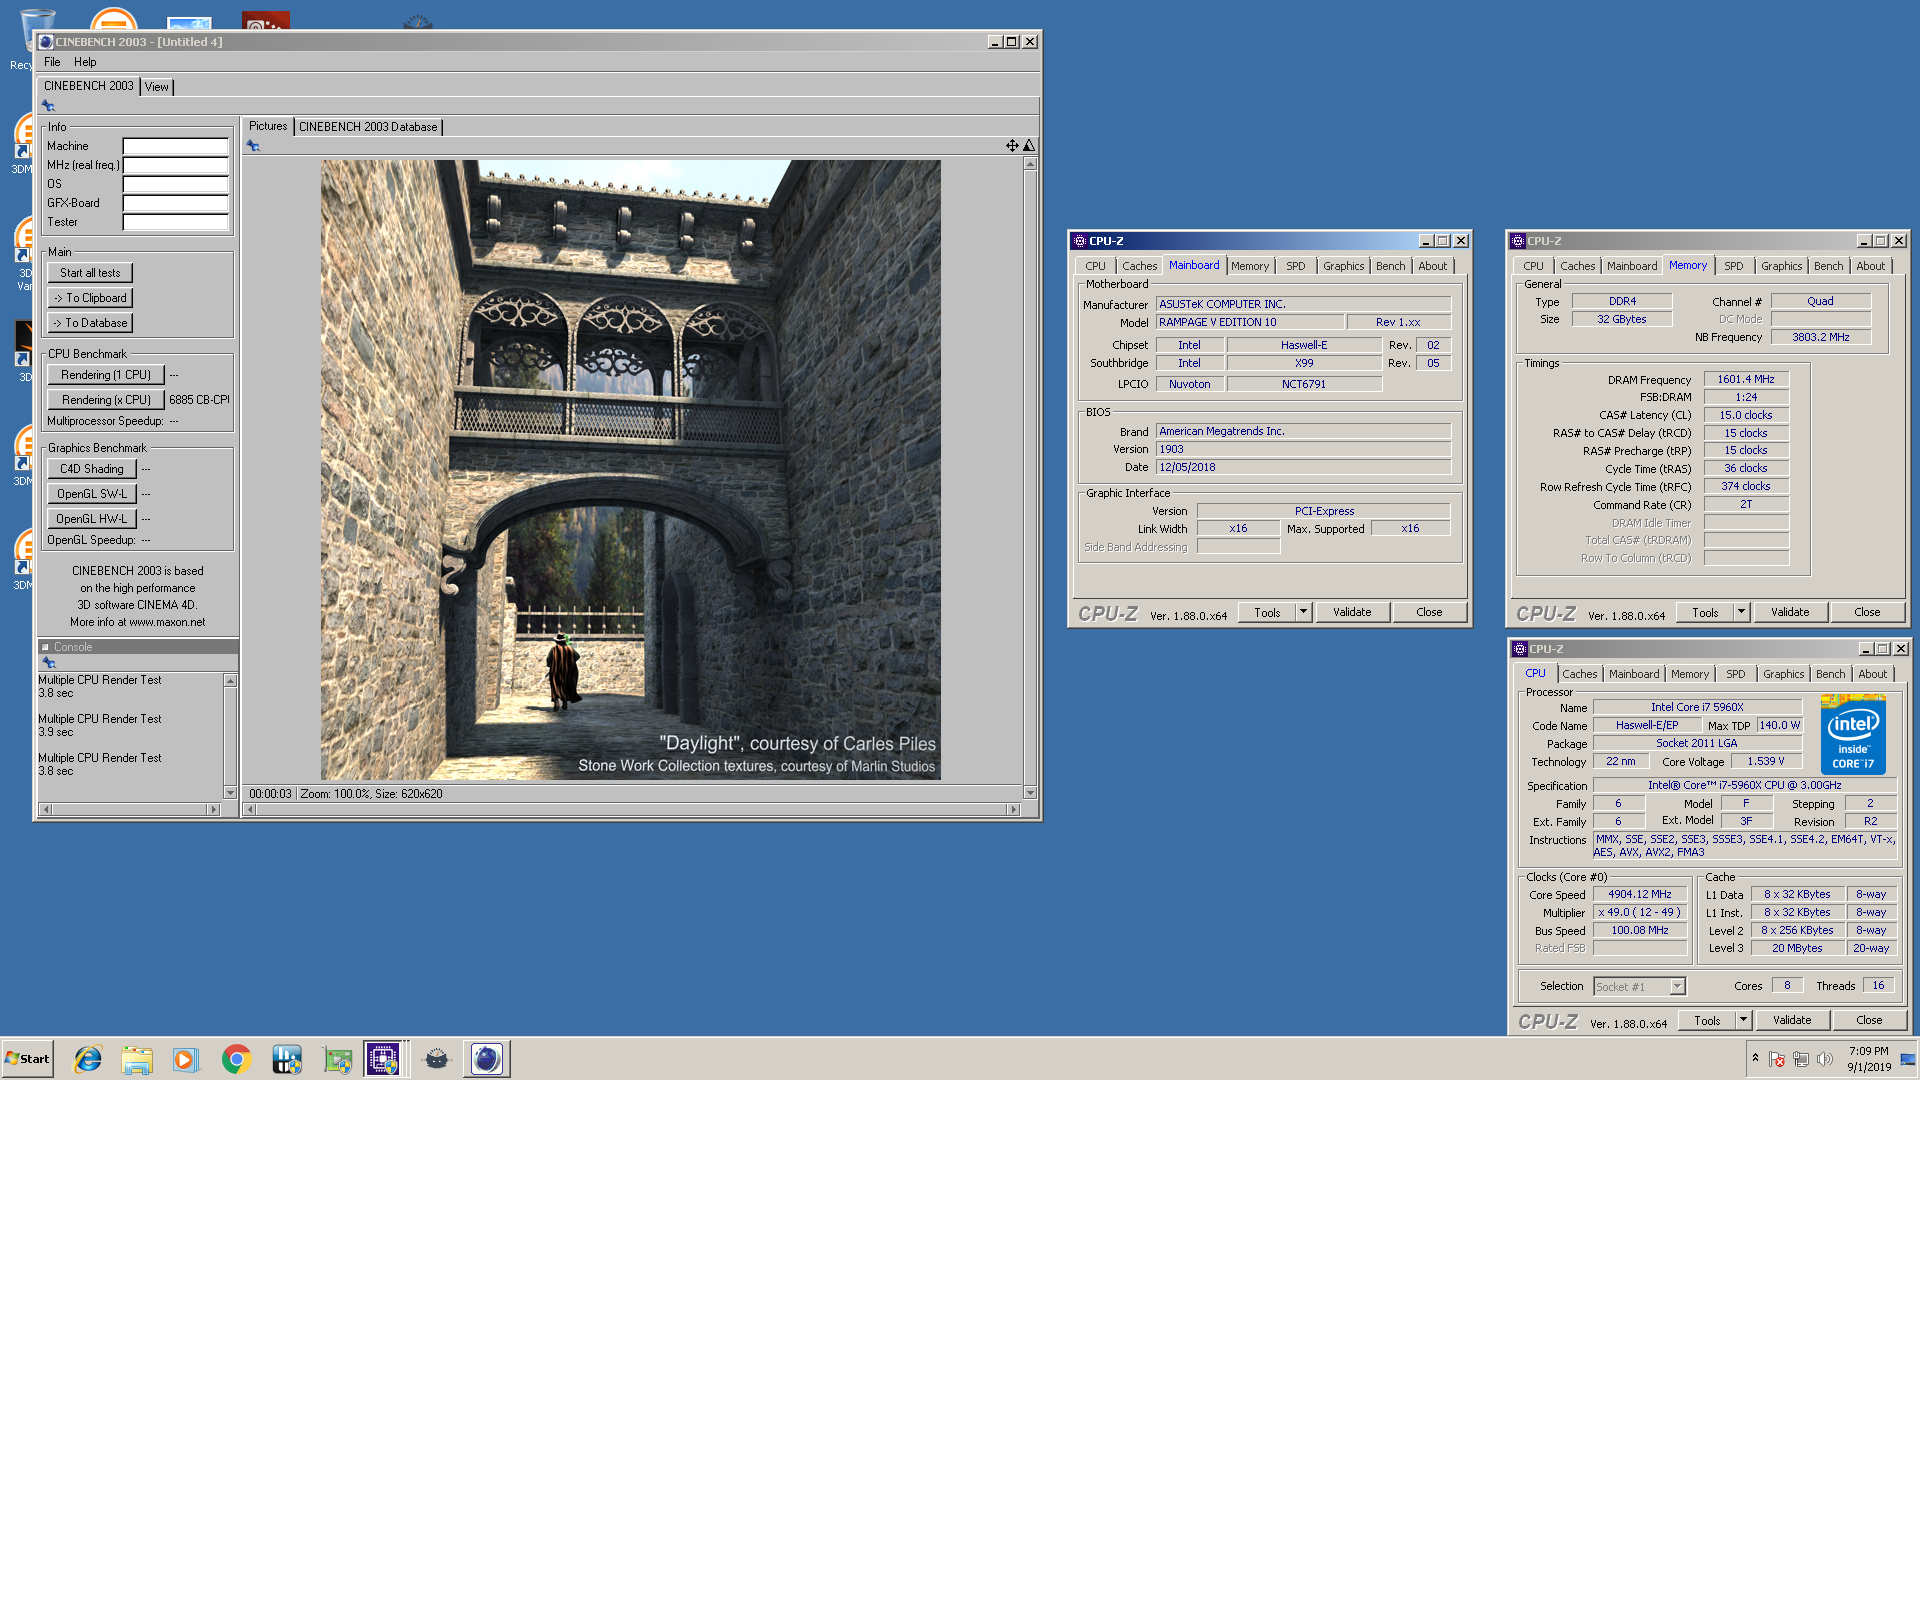Run the OpenGL HW-L benchmark
The height and width of the screenshot is (1620, 1920).
92,519
